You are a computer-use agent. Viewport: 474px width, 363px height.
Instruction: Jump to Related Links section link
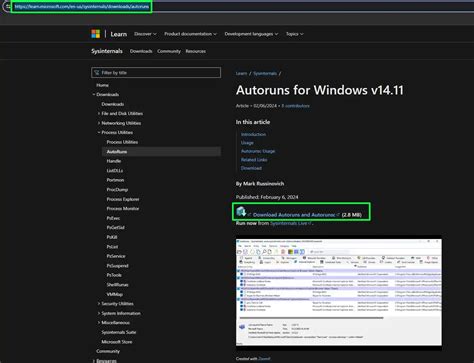254,160
